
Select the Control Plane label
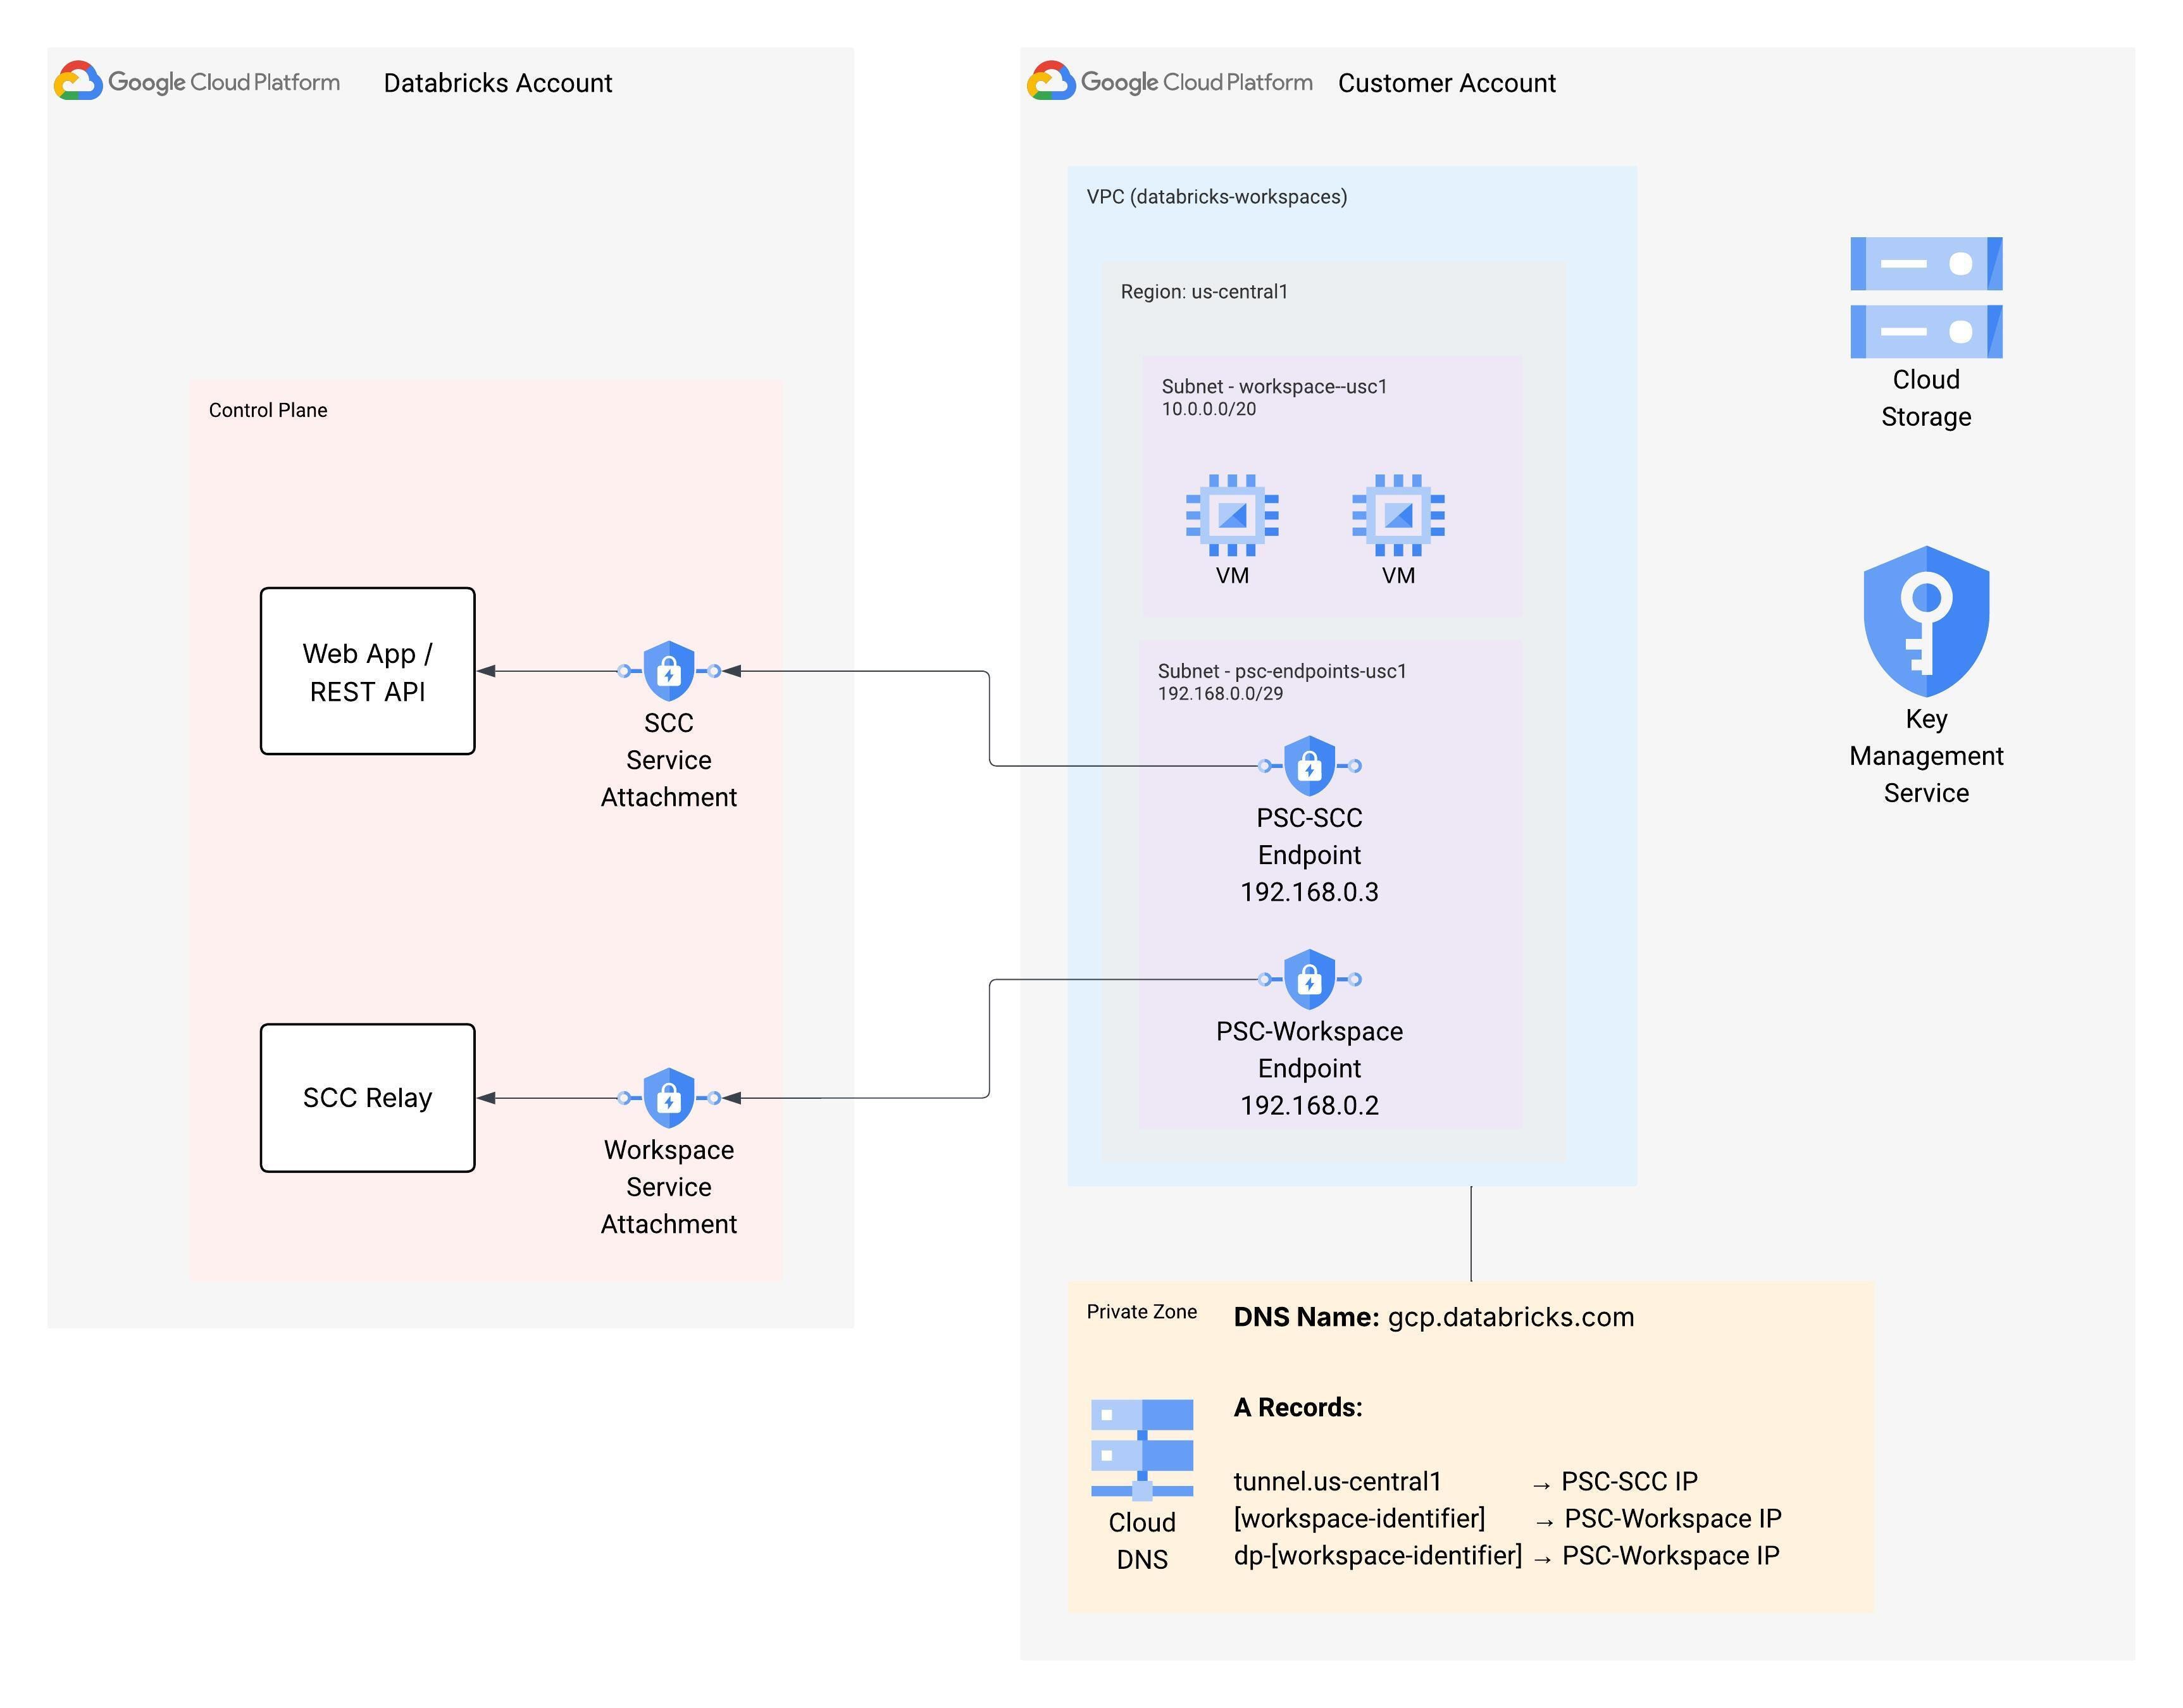click(x=267, y=410)
